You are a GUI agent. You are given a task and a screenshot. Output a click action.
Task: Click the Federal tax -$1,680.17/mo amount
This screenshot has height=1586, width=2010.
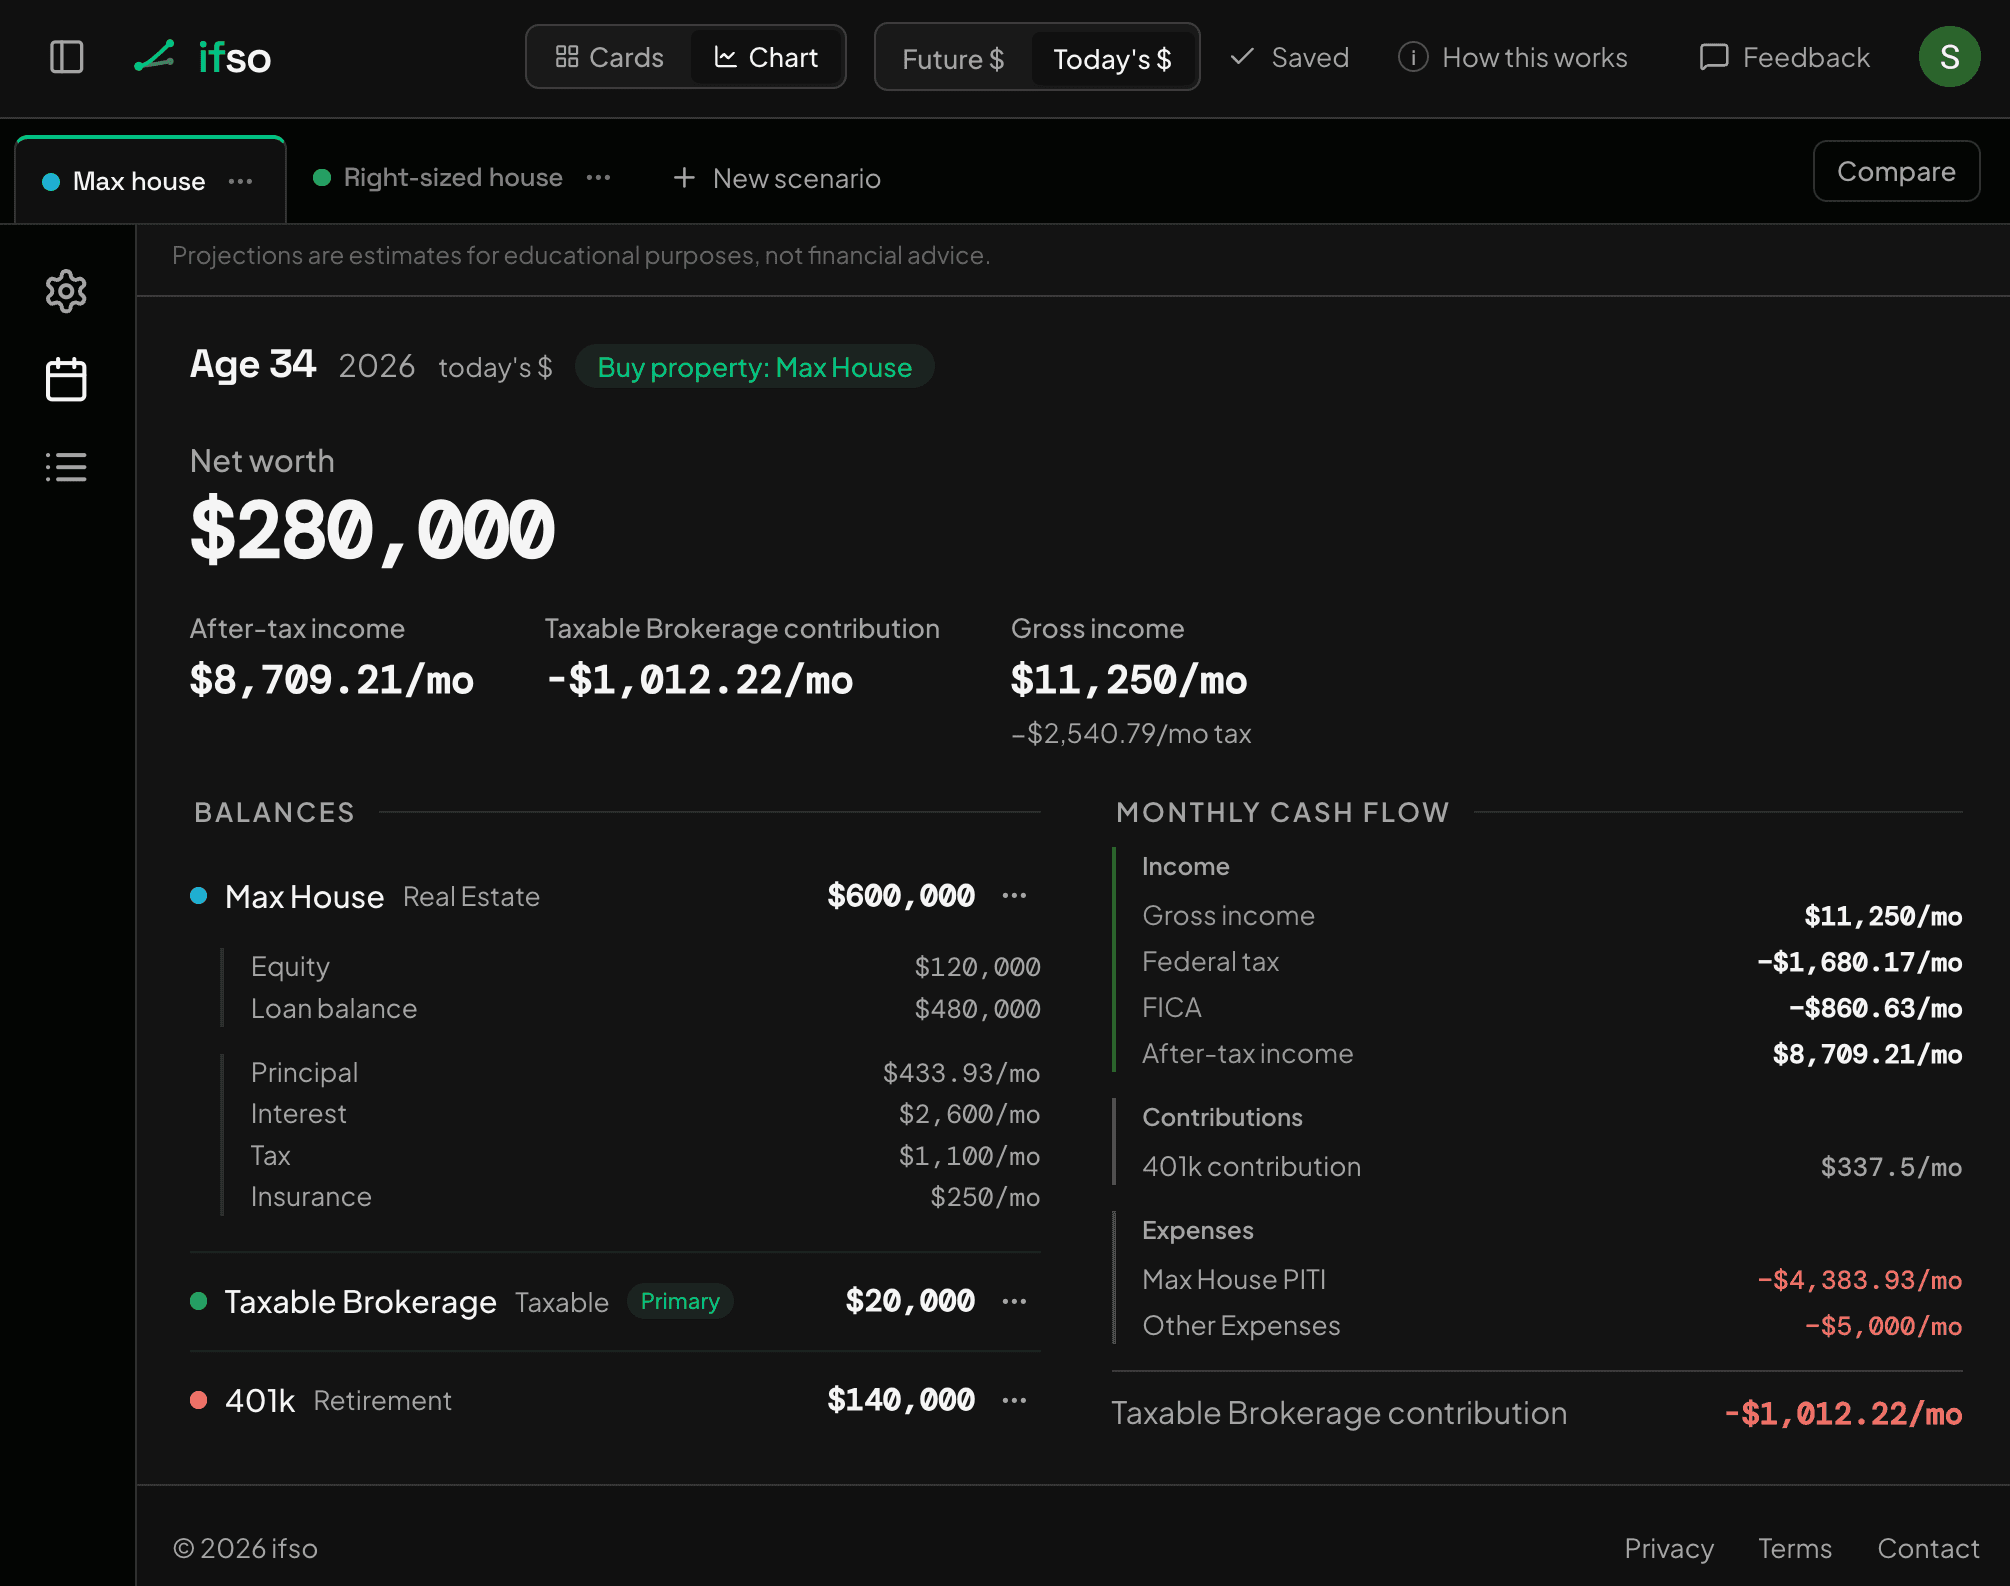coord(1859,962)
